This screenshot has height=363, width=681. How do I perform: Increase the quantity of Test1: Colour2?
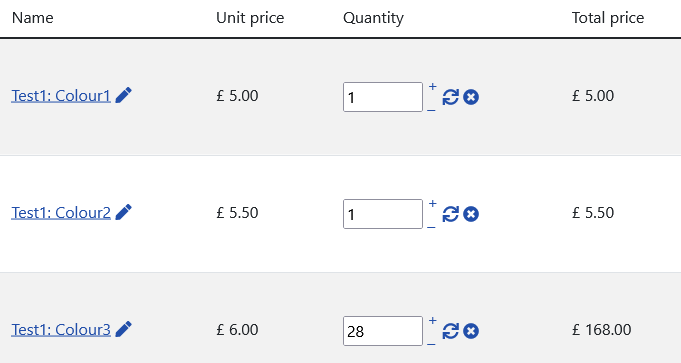(432, 203)
